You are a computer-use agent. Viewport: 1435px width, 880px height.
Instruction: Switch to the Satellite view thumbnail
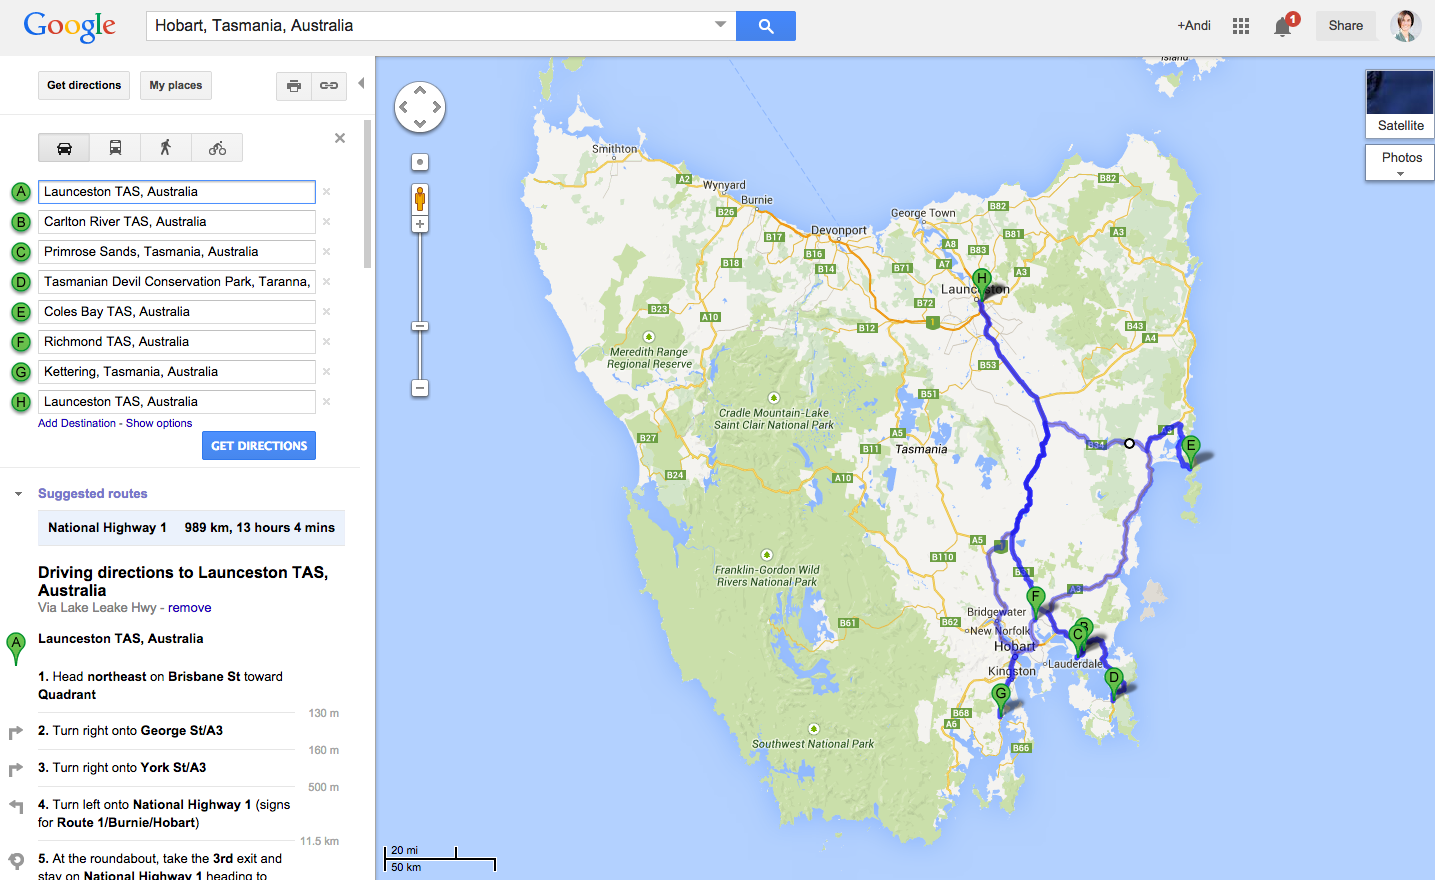pos(1400,103)
